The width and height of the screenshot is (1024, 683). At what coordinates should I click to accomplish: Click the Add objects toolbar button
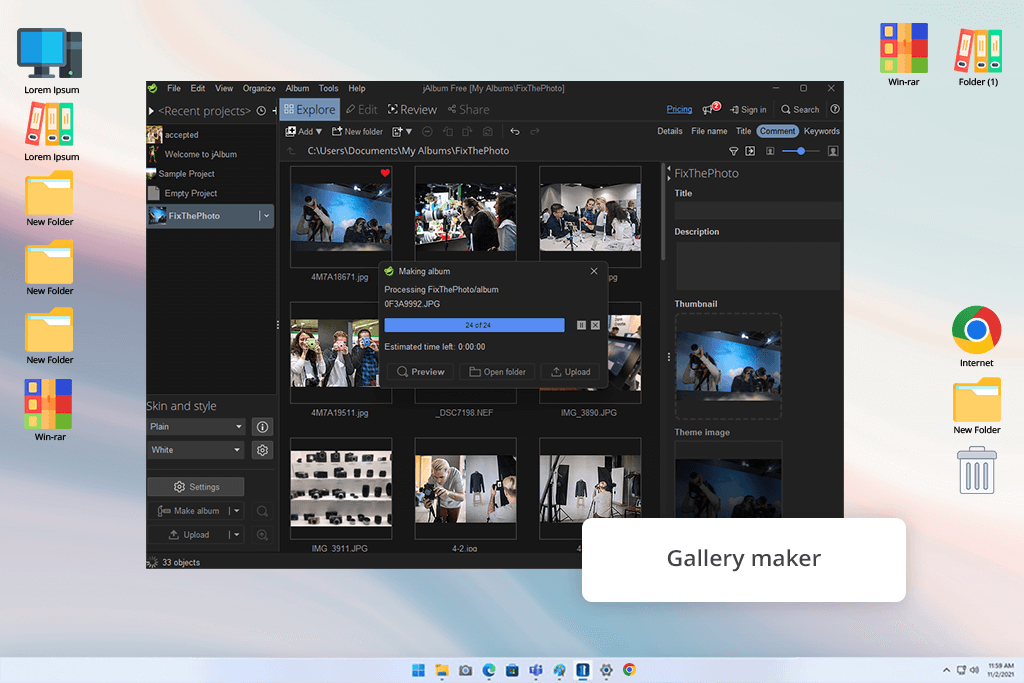pos(304,131)
